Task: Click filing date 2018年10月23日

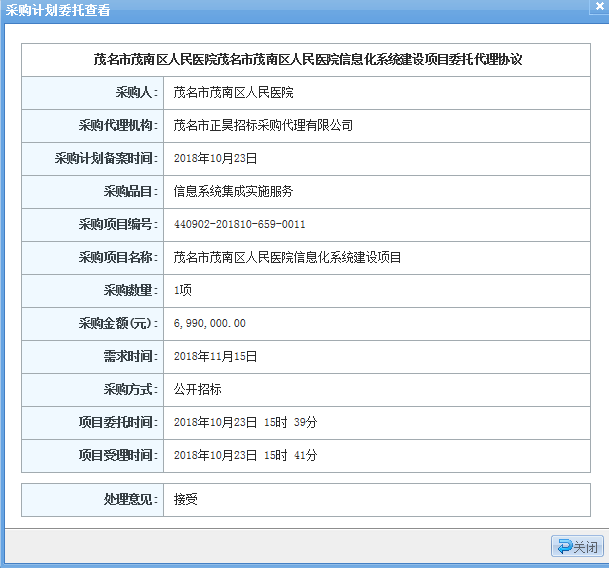Action: pos(216,159)
